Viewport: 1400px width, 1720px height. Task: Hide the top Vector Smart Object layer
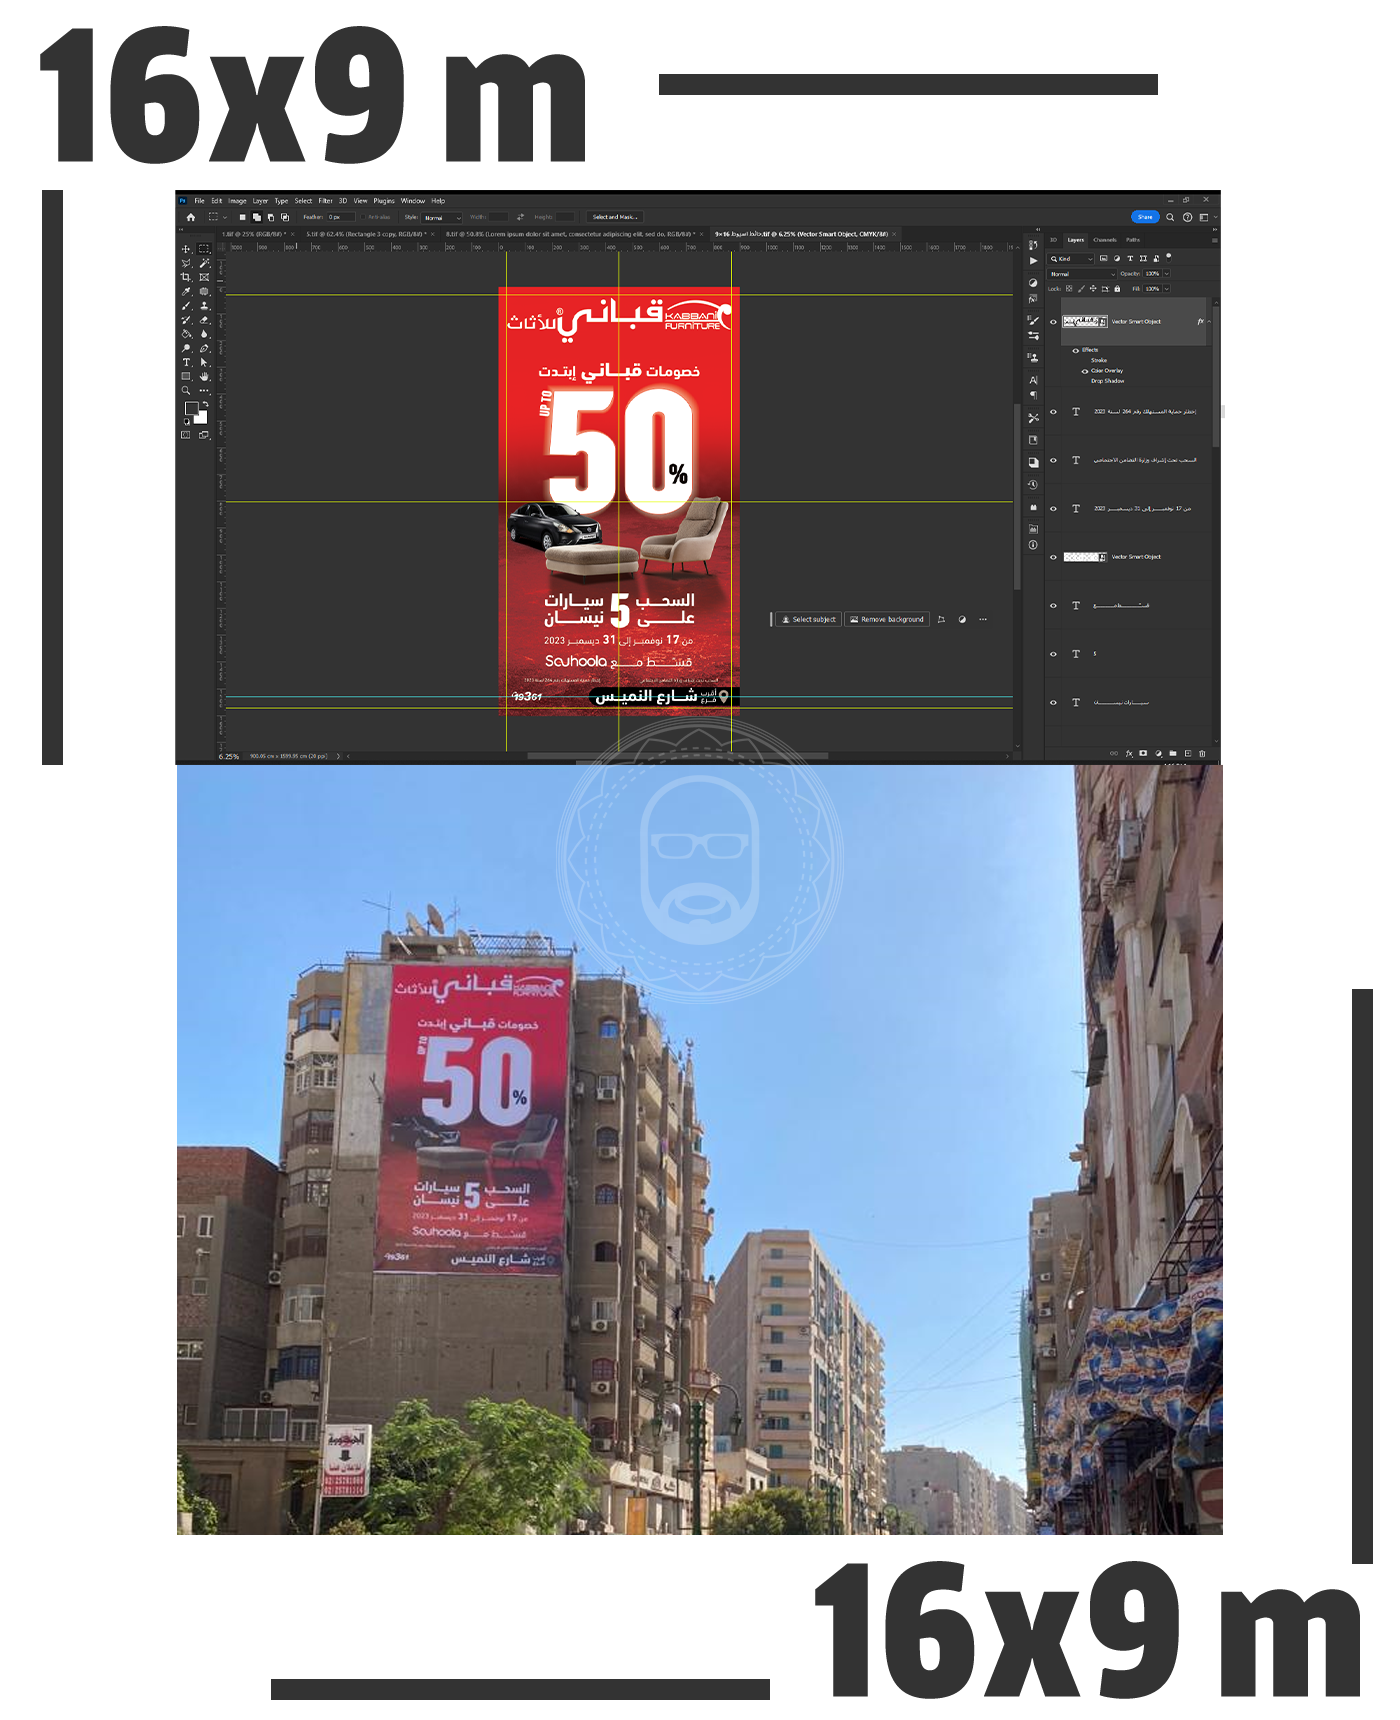pos(1053,322)
